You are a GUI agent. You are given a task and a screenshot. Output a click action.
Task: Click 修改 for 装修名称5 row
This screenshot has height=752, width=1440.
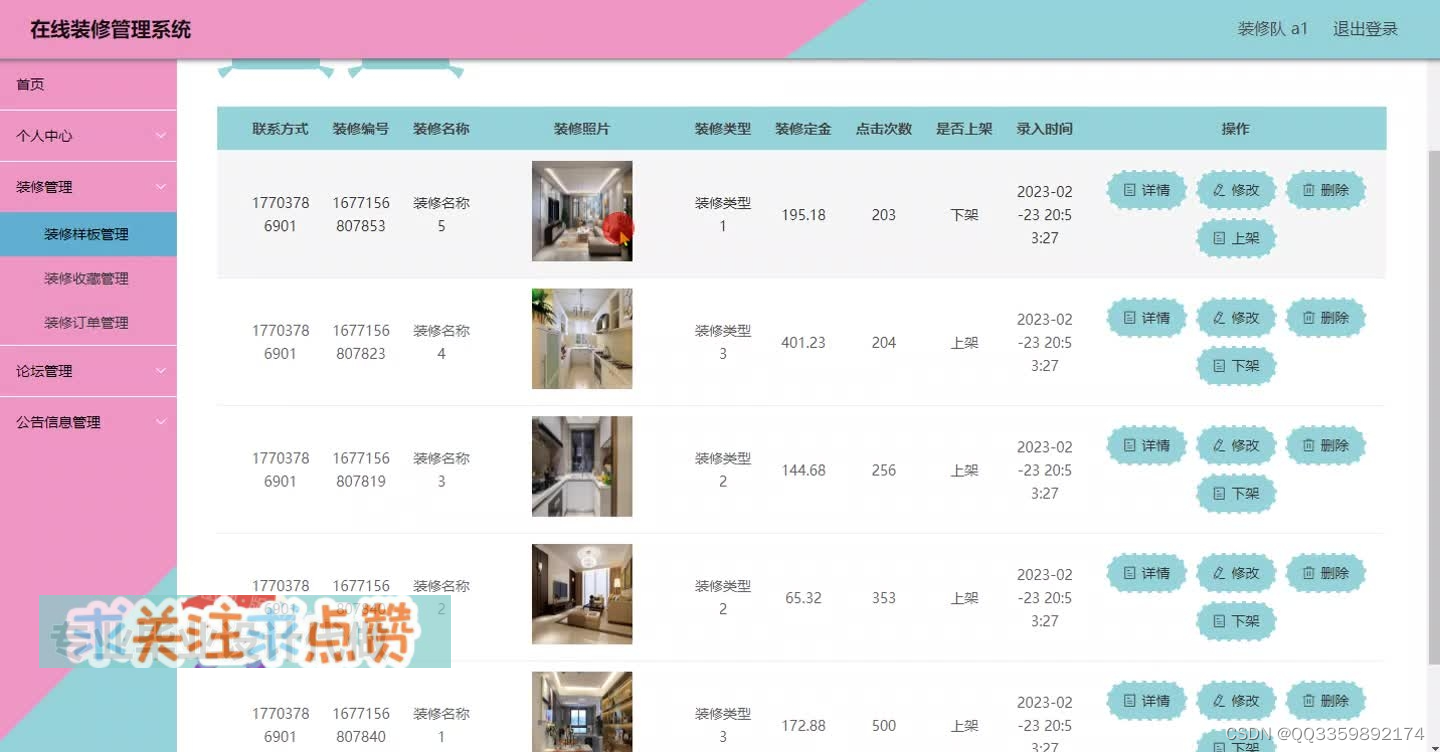[1236, 190]
